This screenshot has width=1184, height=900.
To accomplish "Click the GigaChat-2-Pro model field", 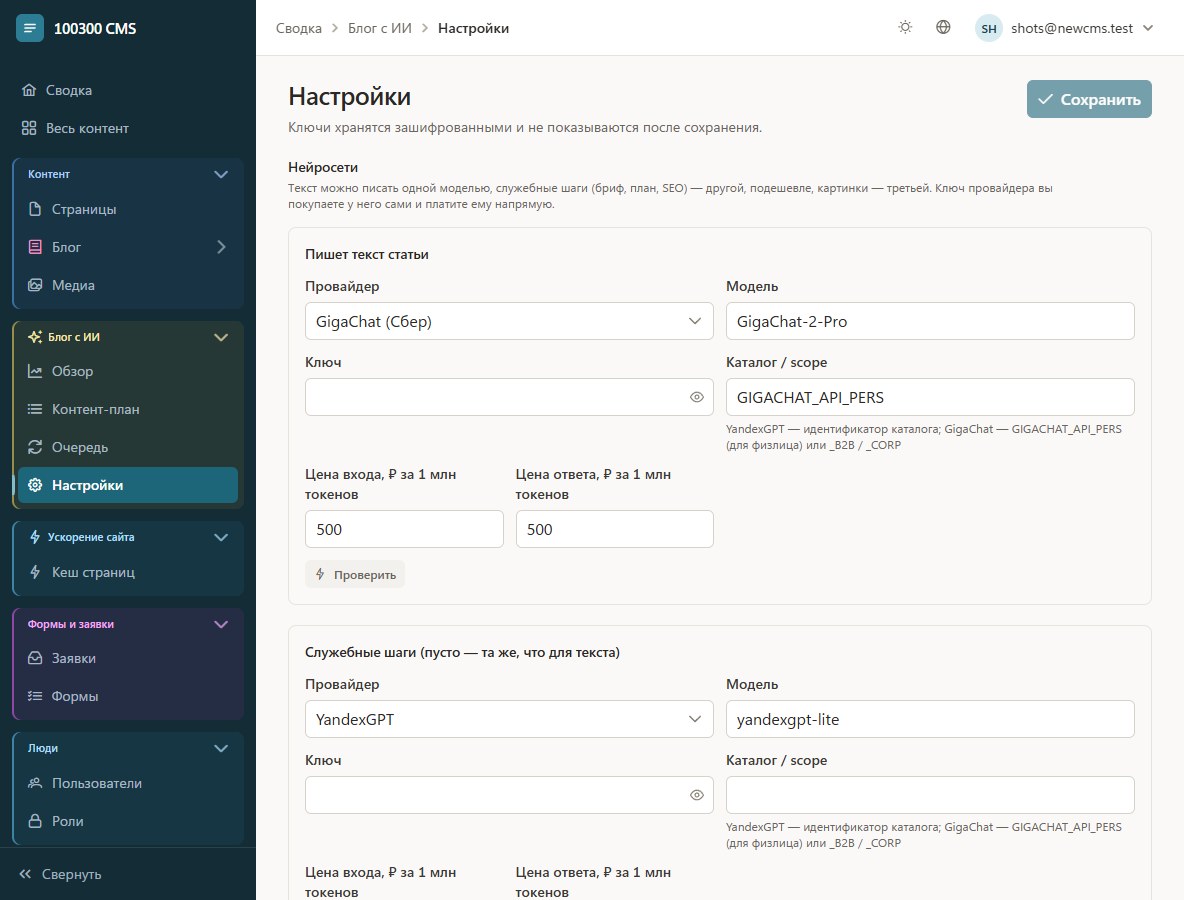I will (x=930, y=321).
